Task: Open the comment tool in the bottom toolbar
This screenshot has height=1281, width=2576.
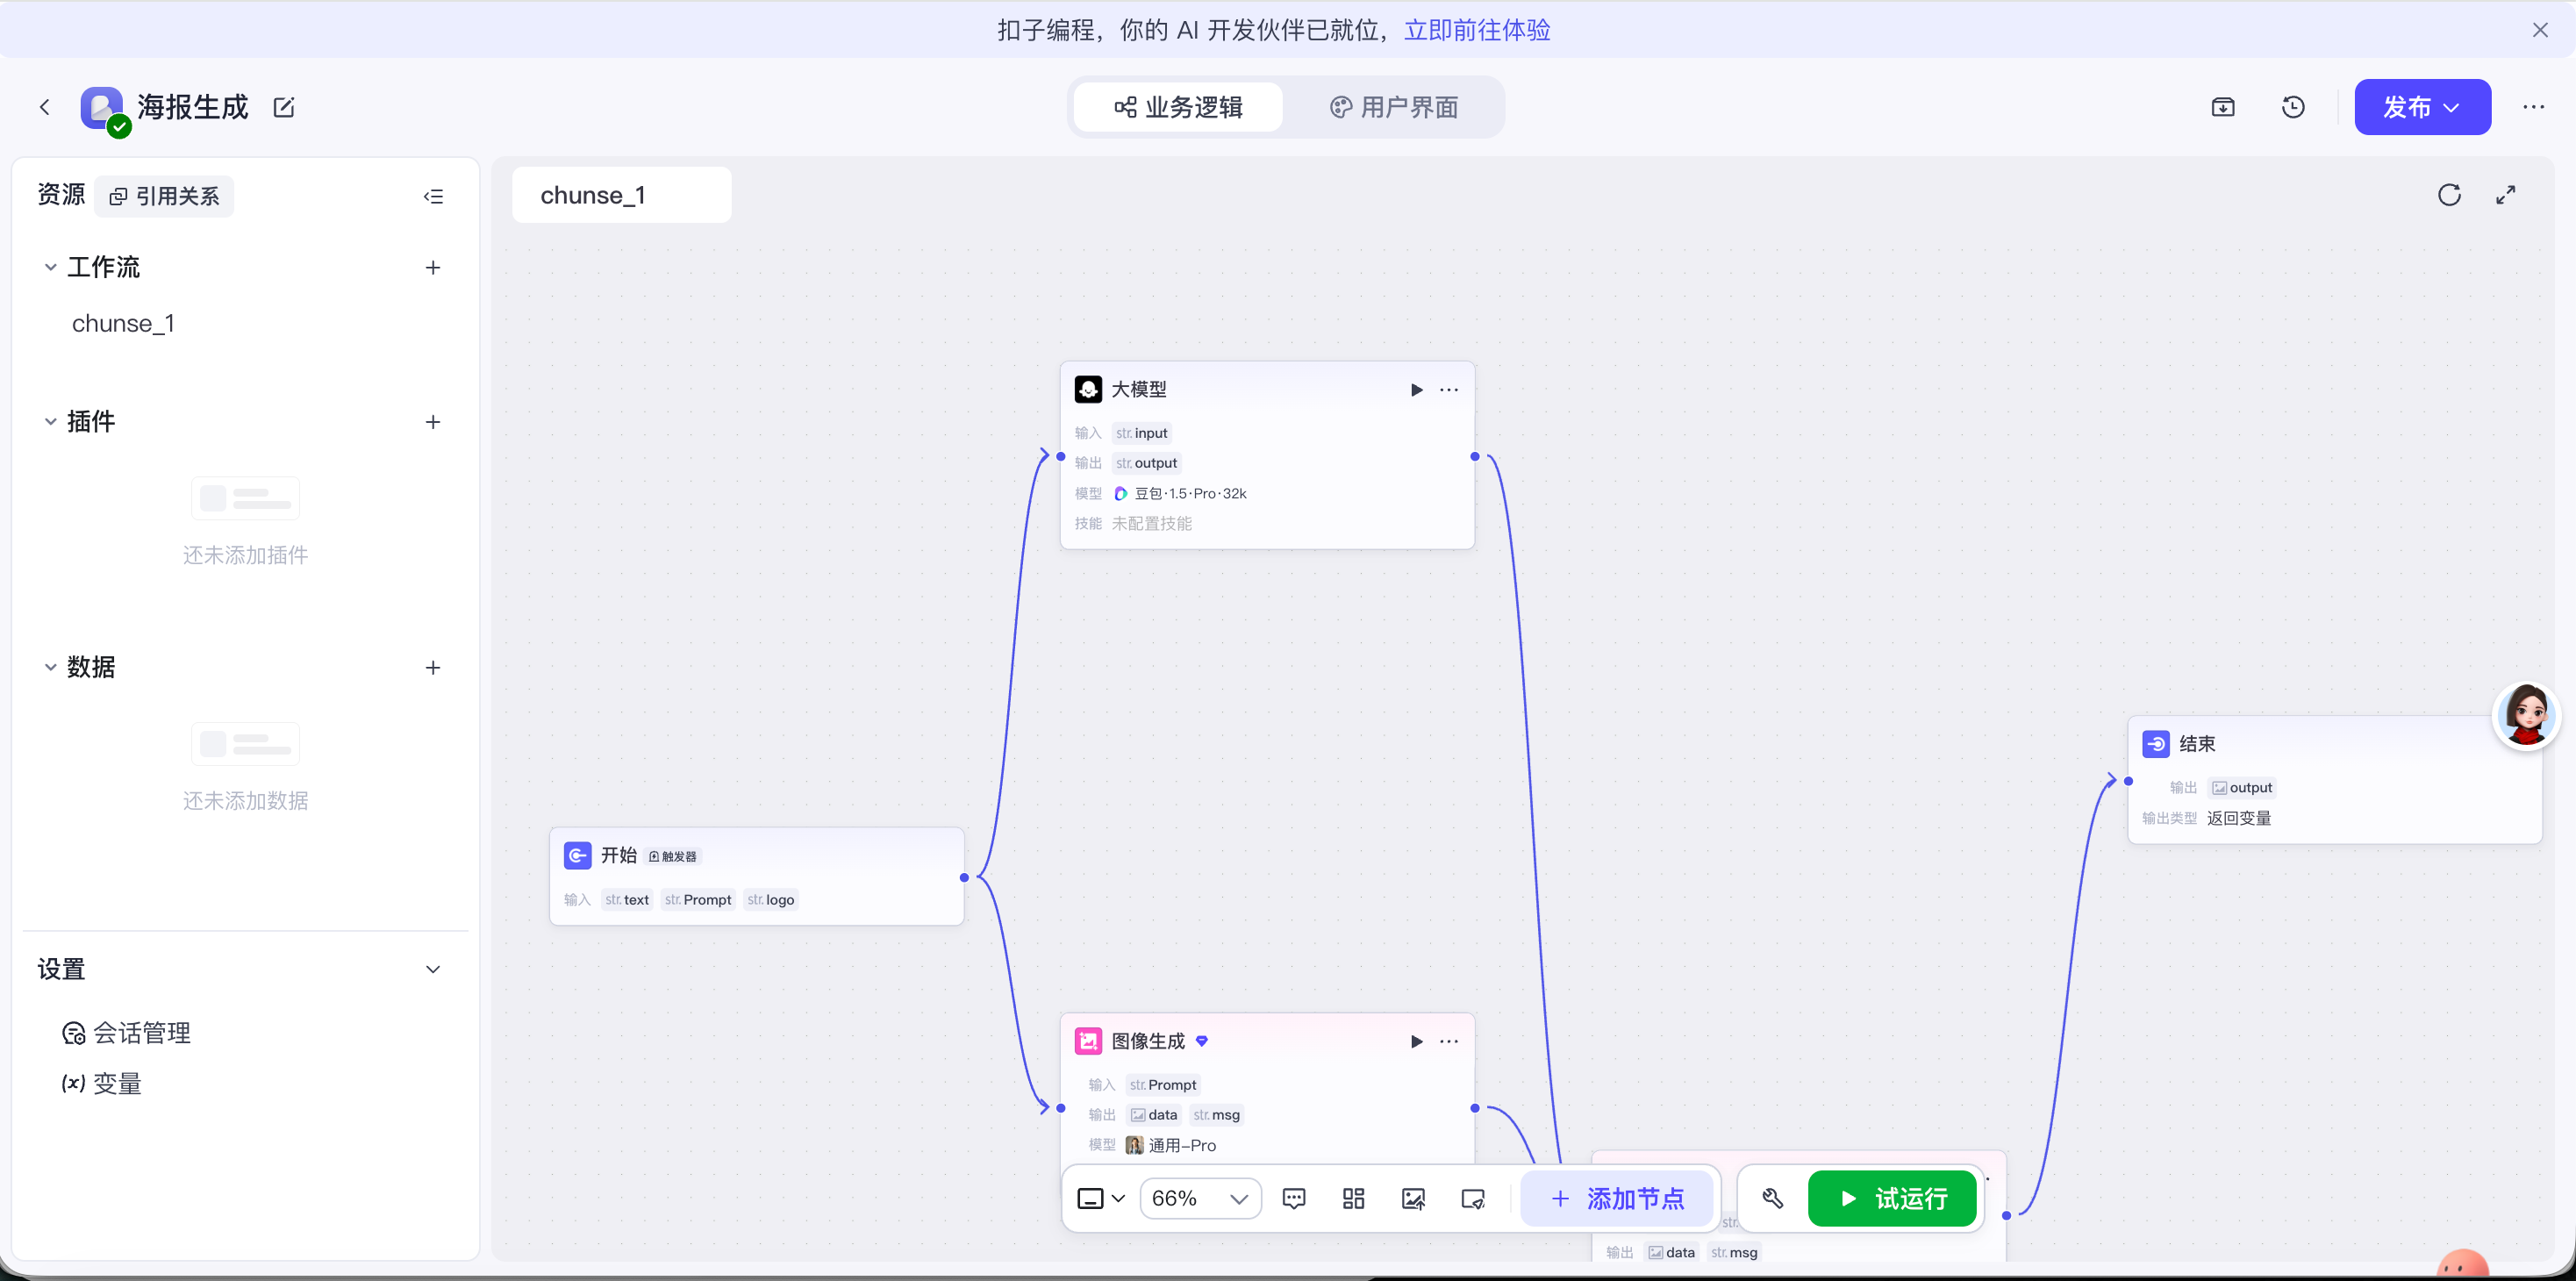Action: 1294,1198
